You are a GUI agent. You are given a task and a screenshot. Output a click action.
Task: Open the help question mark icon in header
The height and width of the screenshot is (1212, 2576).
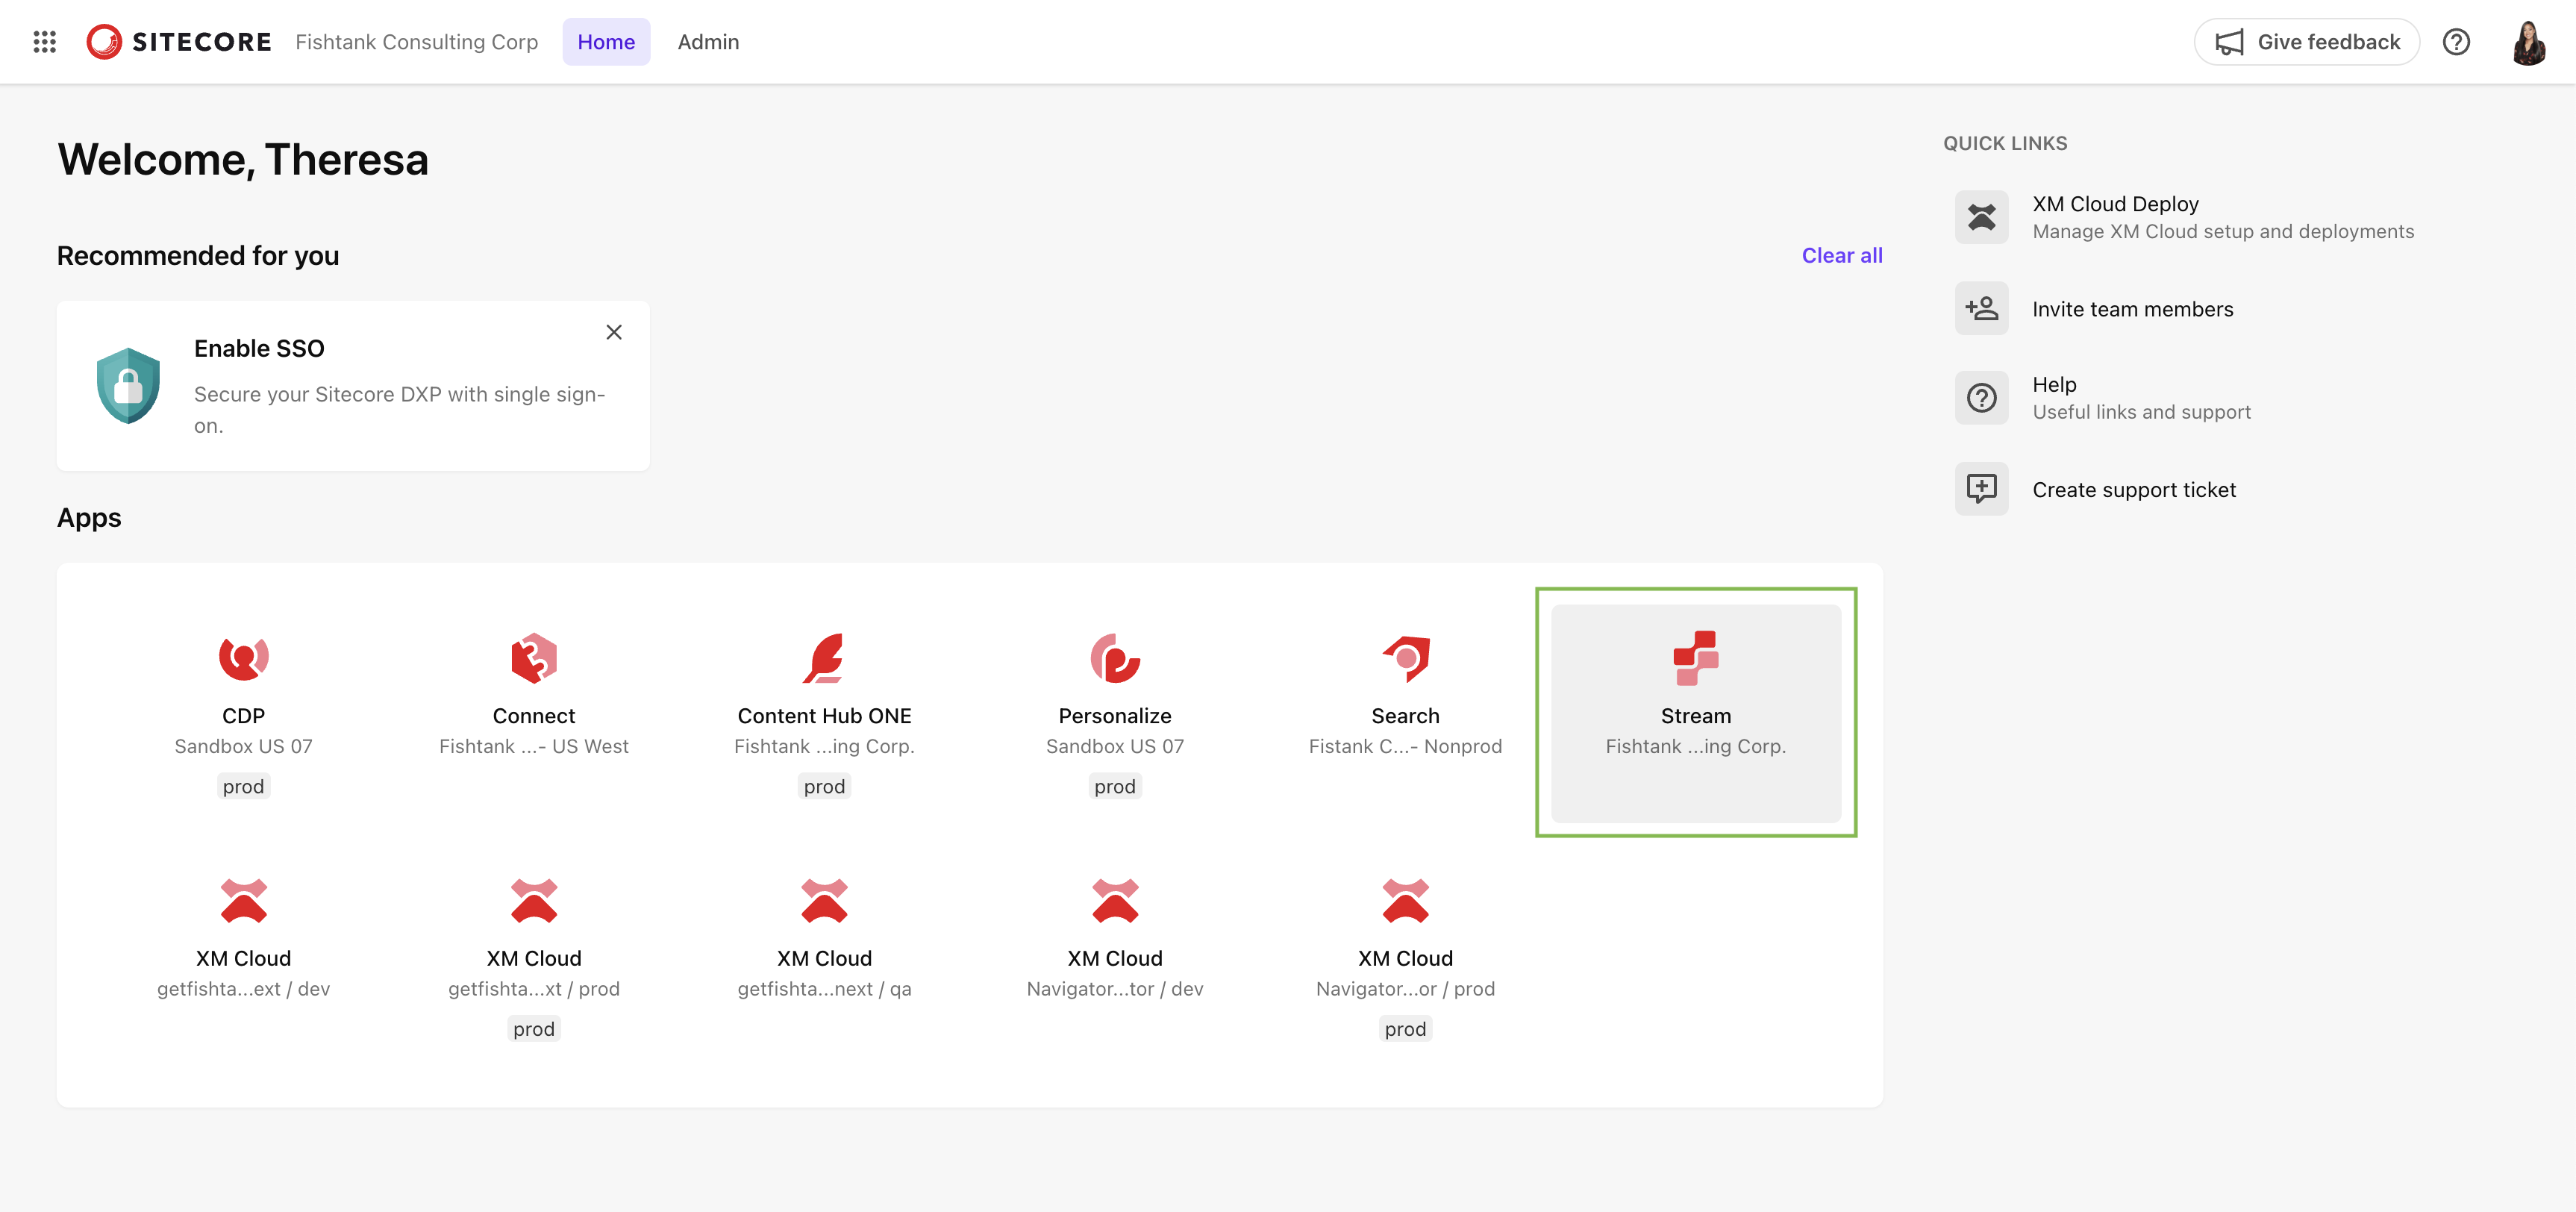[x=2456, y=42]
